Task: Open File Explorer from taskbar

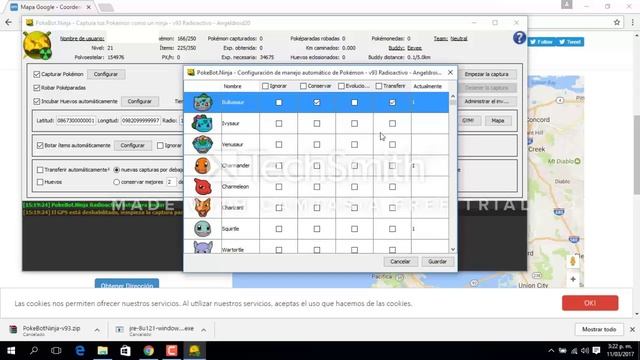Action: pyautogui.click(x=102, y=351)
